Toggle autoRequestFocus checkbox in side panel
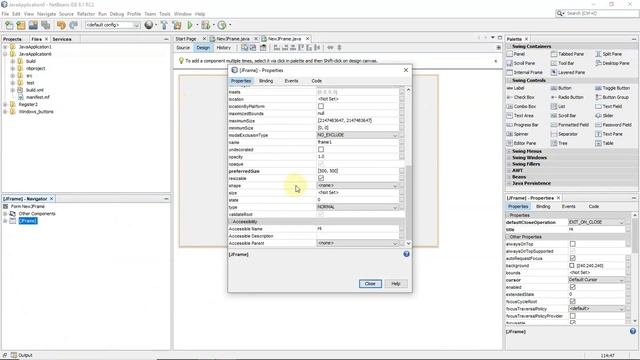 pos(573,258)
